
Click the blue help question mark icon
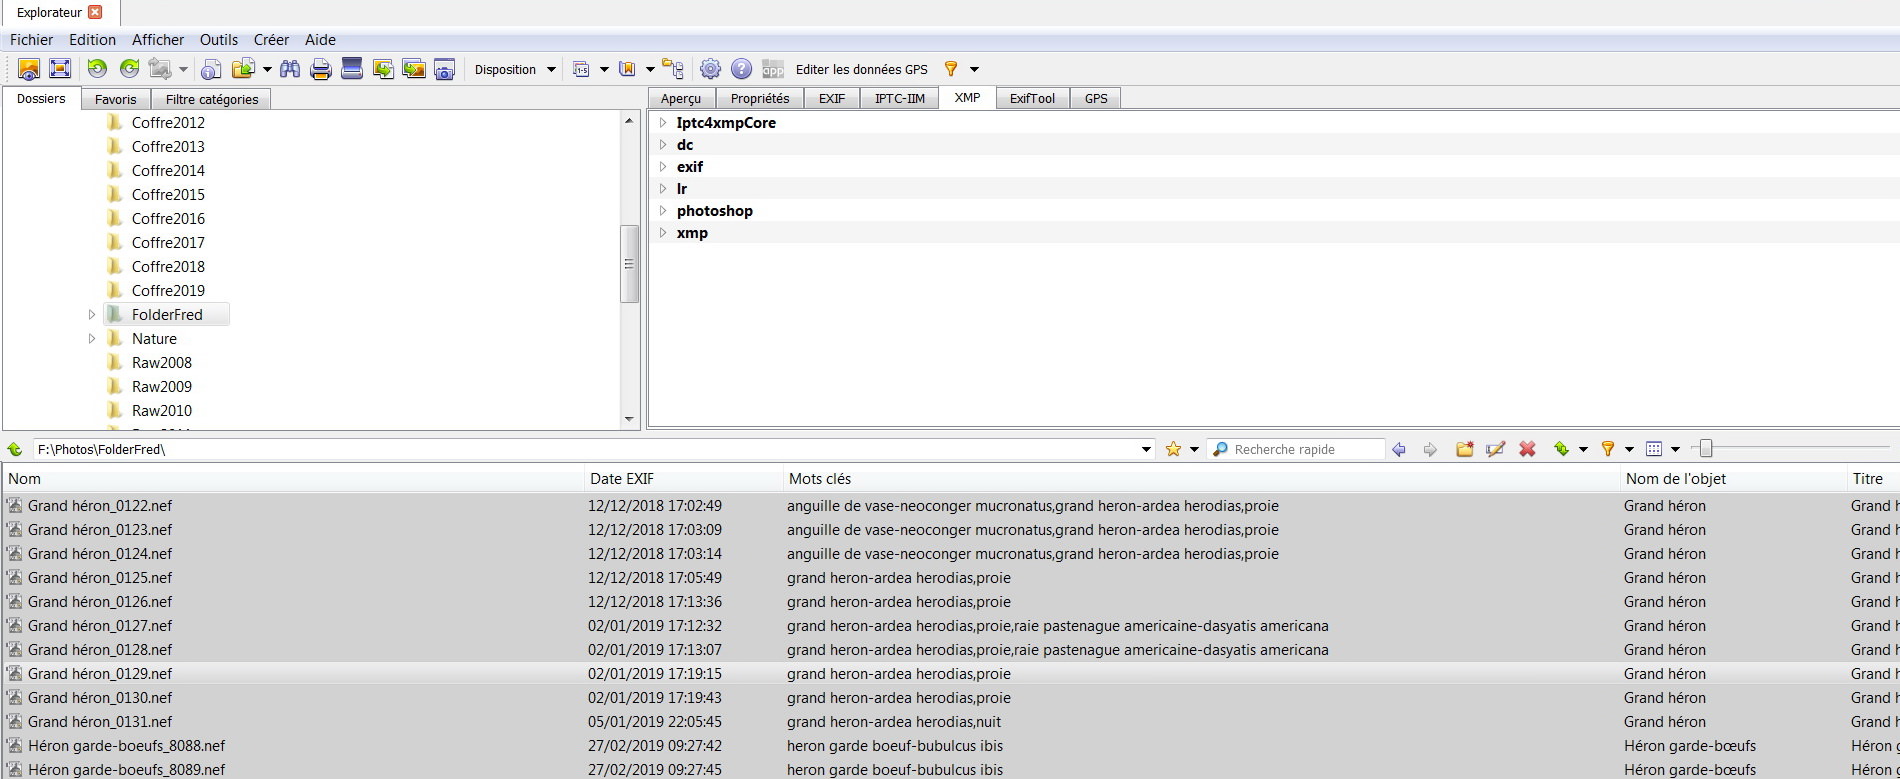741,69
